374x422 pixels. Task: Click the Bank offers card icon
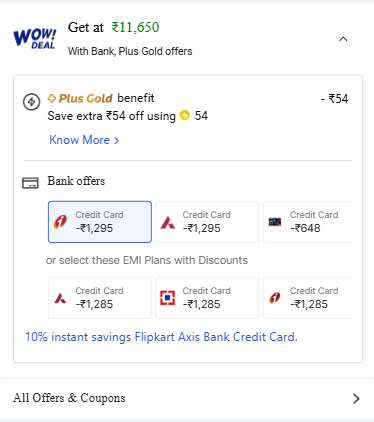point(30,183)
